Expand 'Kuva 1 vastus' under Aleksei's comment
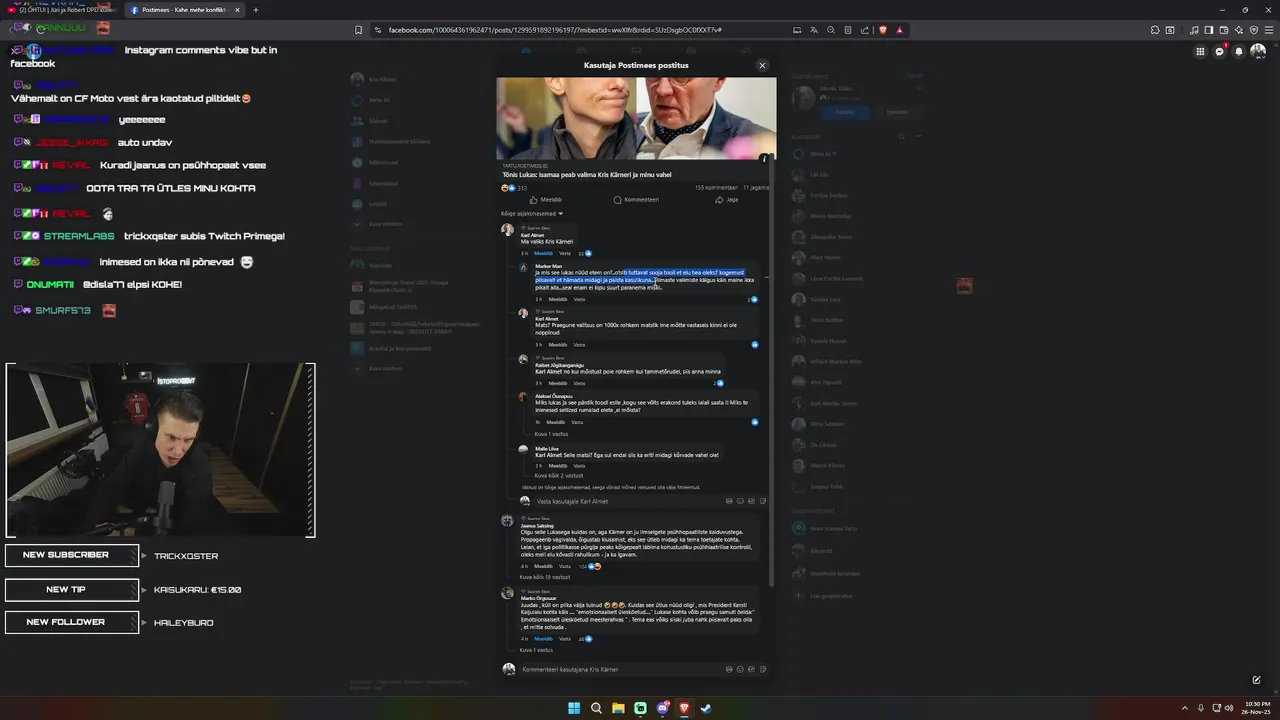This screenshot has height=720, width=1280. coord(551,434)
